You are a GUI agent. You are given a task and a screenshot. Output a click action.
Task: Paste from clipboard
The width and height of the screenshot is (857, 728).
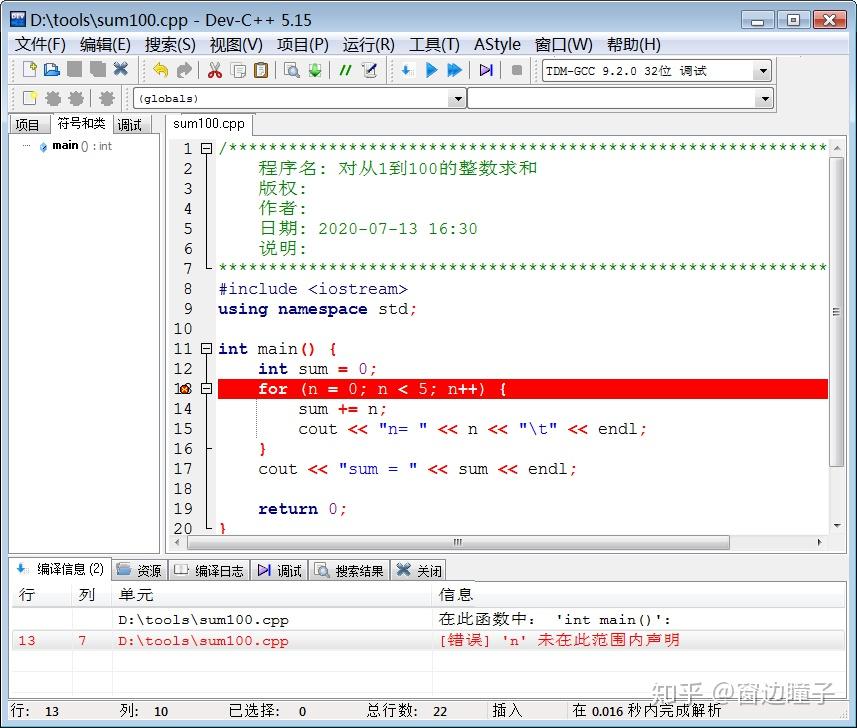point(261,70)
